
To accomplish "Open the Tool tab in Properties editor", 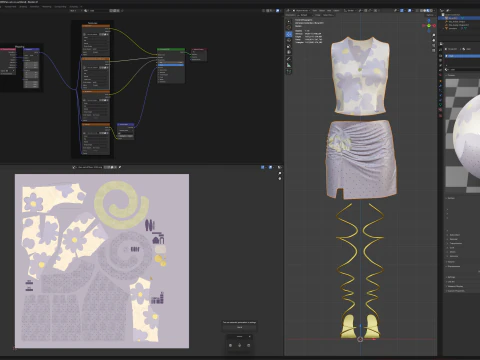I will [441, 49].
